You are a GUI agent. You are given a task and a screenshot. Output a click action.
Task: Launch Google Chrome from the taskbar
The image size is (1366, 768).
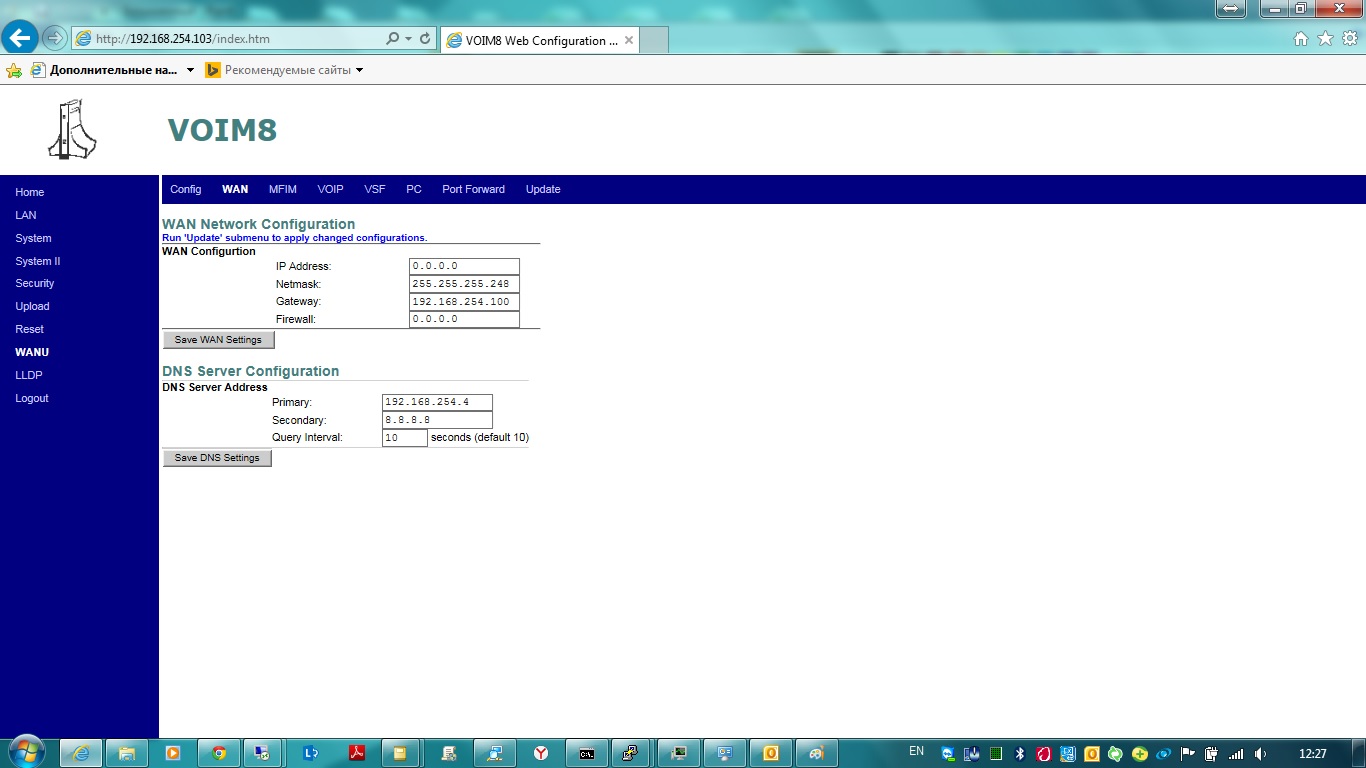219,753
